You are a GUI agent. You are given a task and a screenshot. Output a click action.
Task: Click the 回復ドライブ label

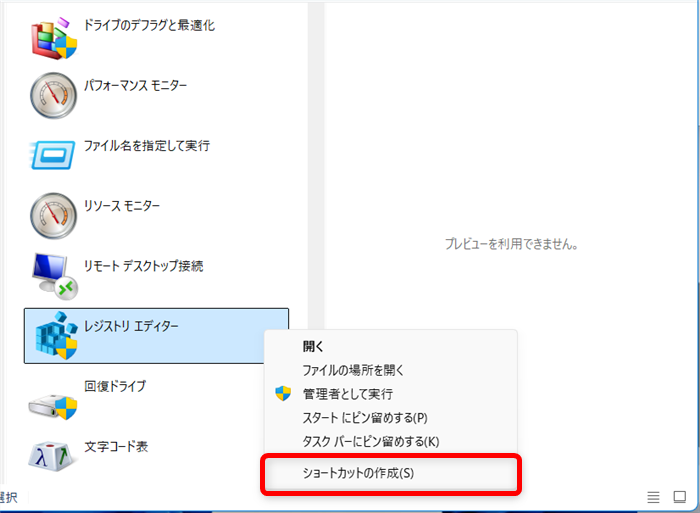pyautogui.click(x=115, y=386)
